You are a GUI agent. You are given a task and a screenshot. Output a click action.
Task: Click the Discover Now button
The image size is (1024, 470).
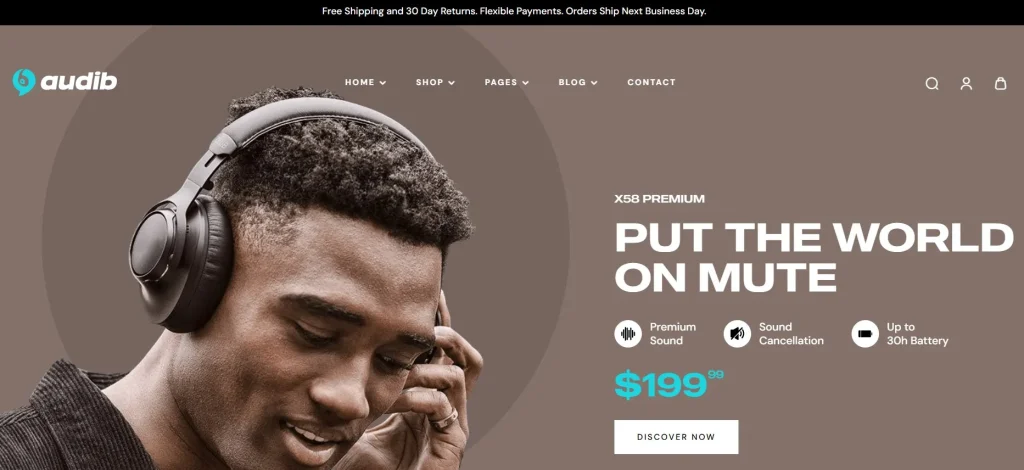pos(676,437)
